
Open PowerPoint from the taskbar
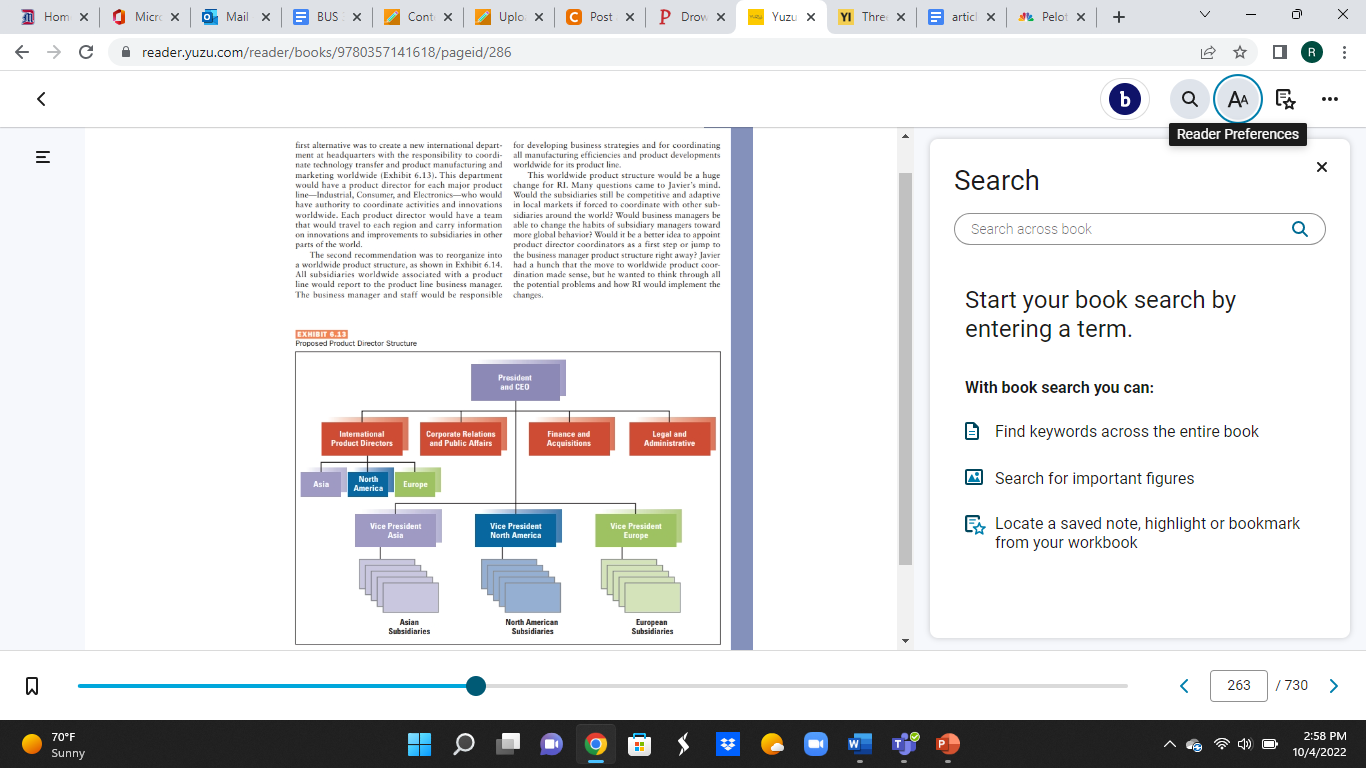pyautogui.click(x=947, y=744)
